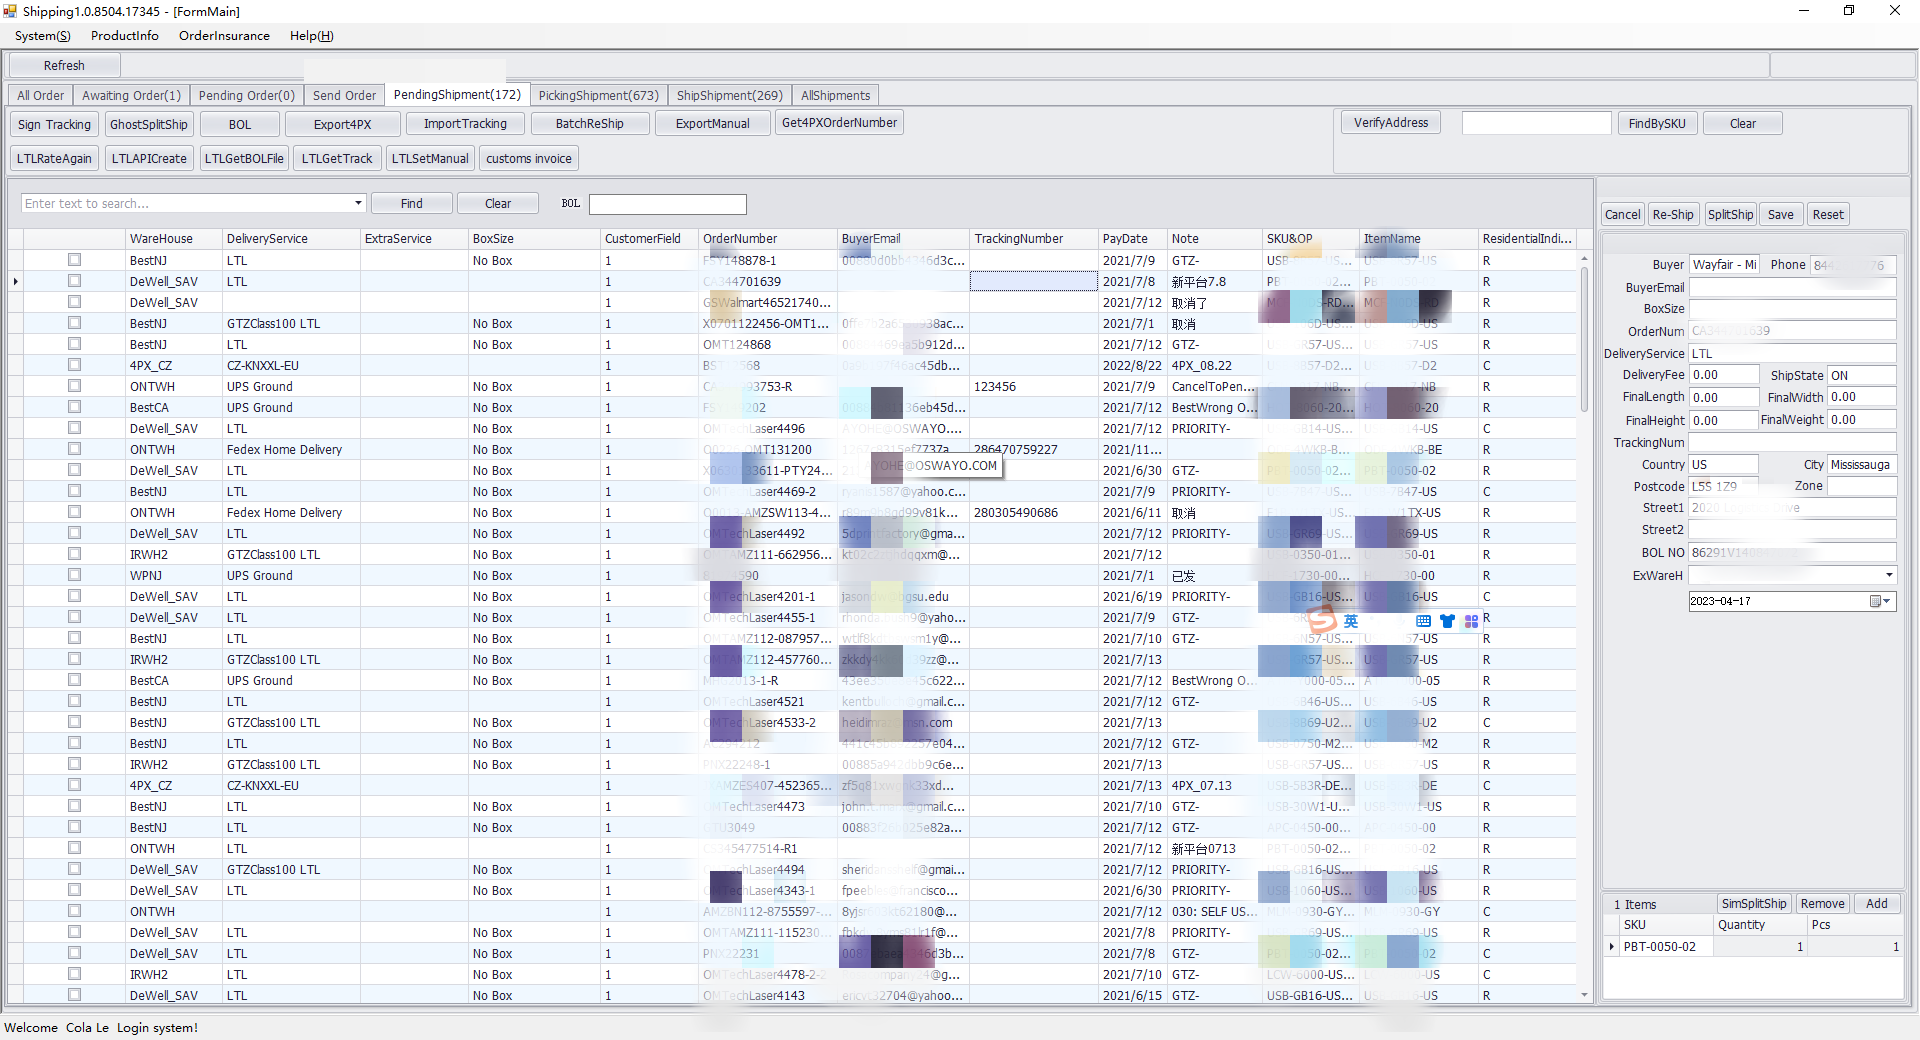Check the WPNJ UPS Ground row

pos(74,575)
